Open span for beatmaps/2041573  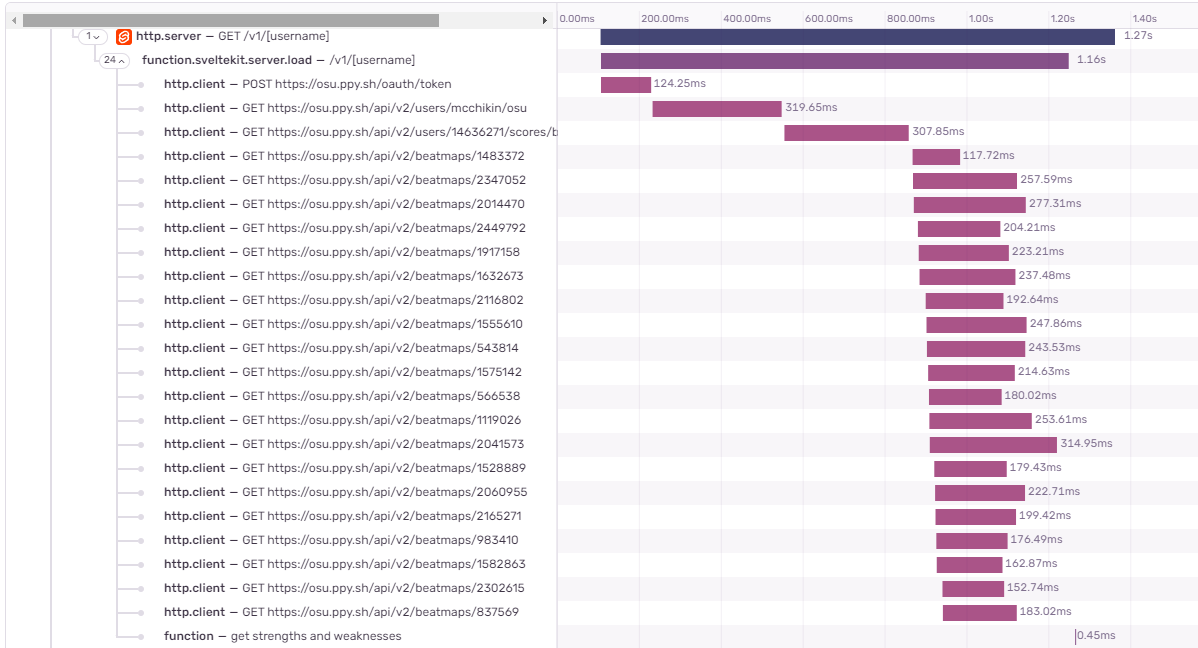click(x=344, y=444)
